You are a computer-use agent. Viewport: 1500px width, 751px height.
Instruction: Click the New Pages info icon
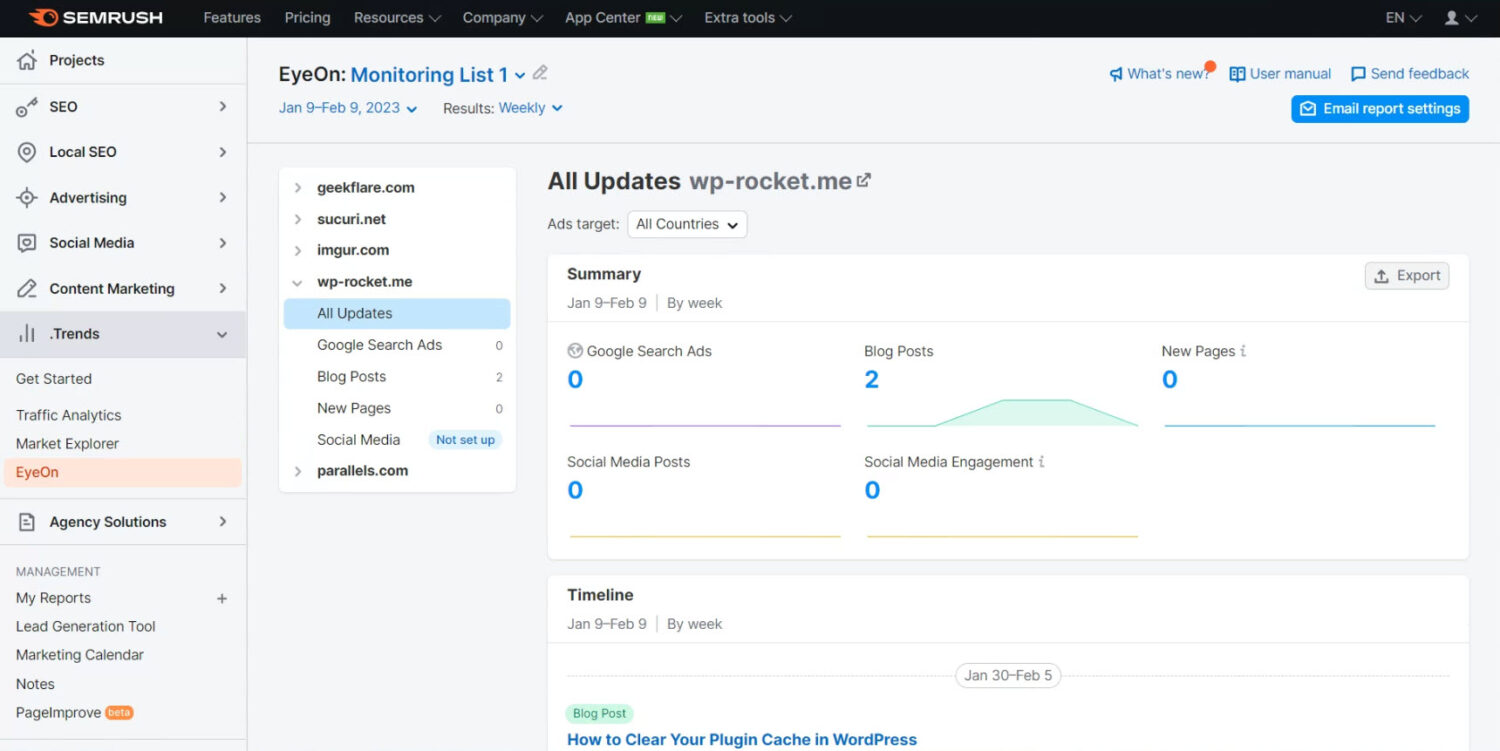pos(1243,351)
